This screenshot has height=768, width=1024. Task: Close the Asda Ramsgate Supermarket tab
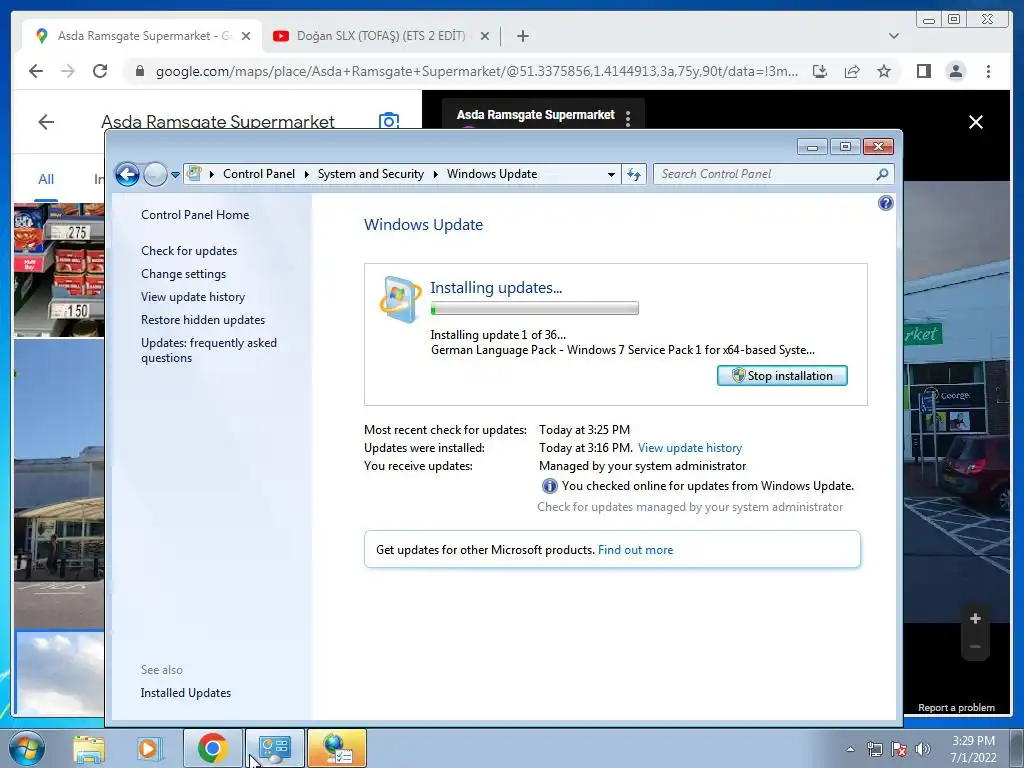click(246, 36)
